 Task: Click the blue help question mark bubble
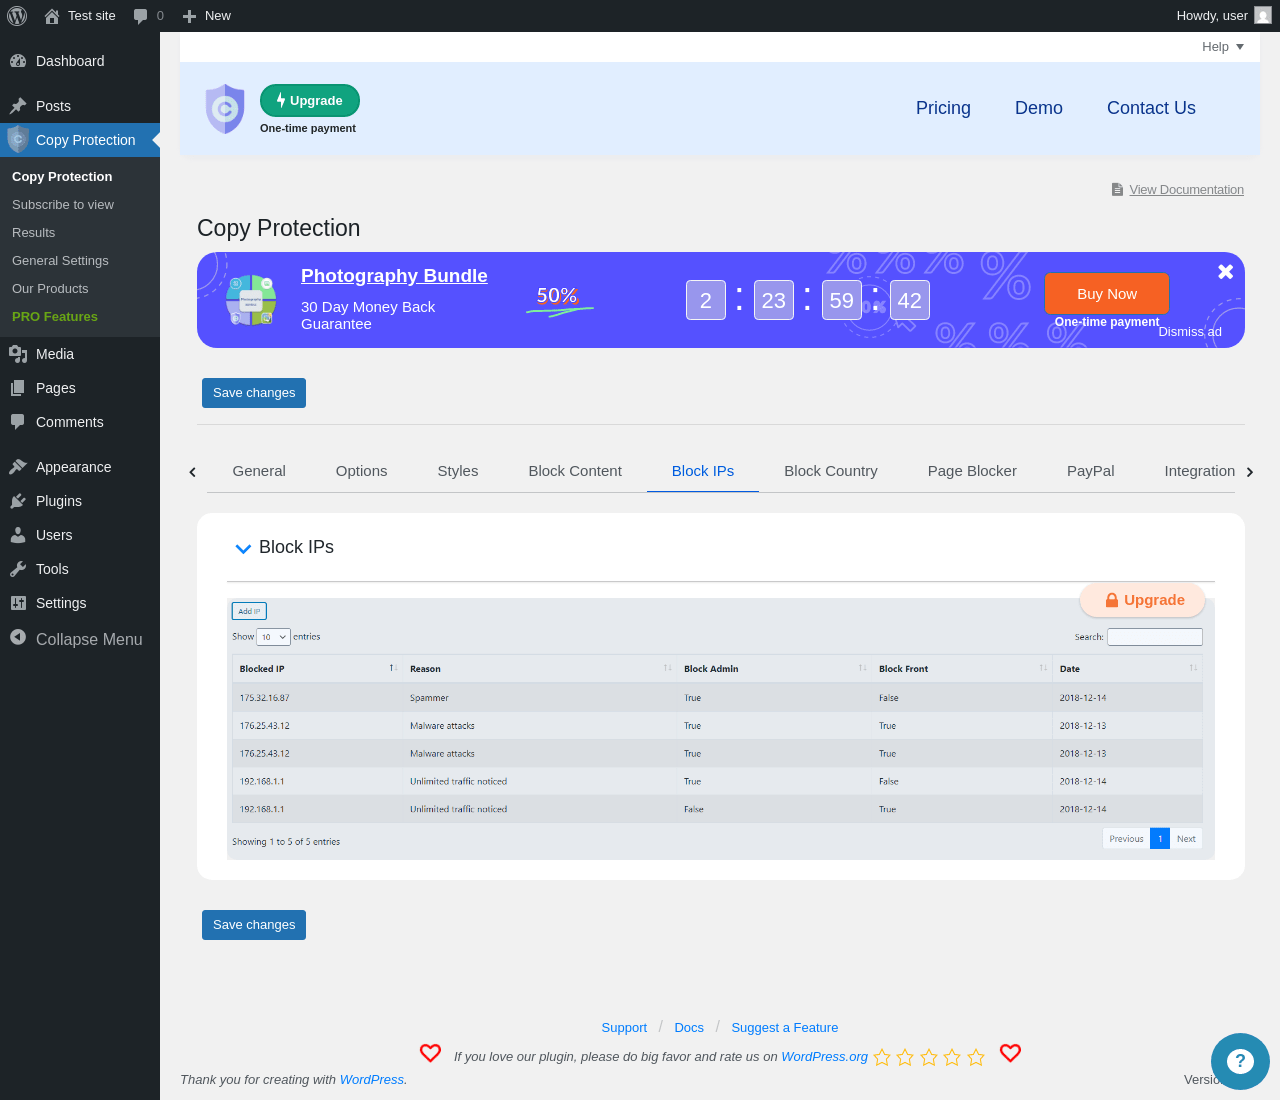tap(1240, 1061)
